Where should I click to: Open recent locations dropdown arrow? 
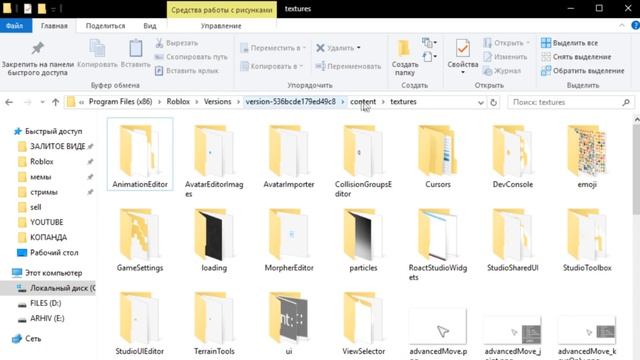(x=42, y=102)
